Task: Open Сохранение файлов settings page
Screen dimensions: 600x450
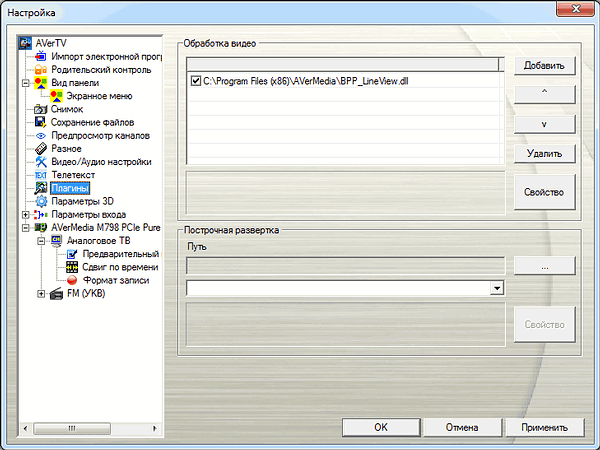Action: pos(93,122)
